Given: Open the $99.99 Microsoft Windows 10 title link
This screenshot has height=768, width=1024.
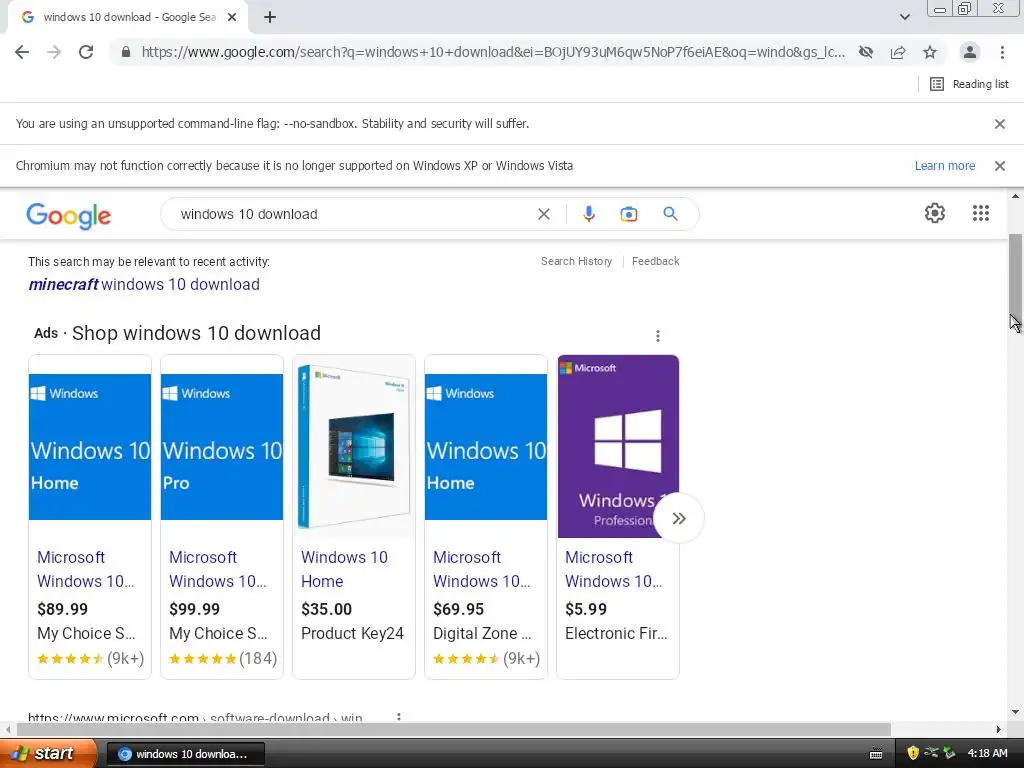Looking at the screenshot, I should click(x=217, y=569).
